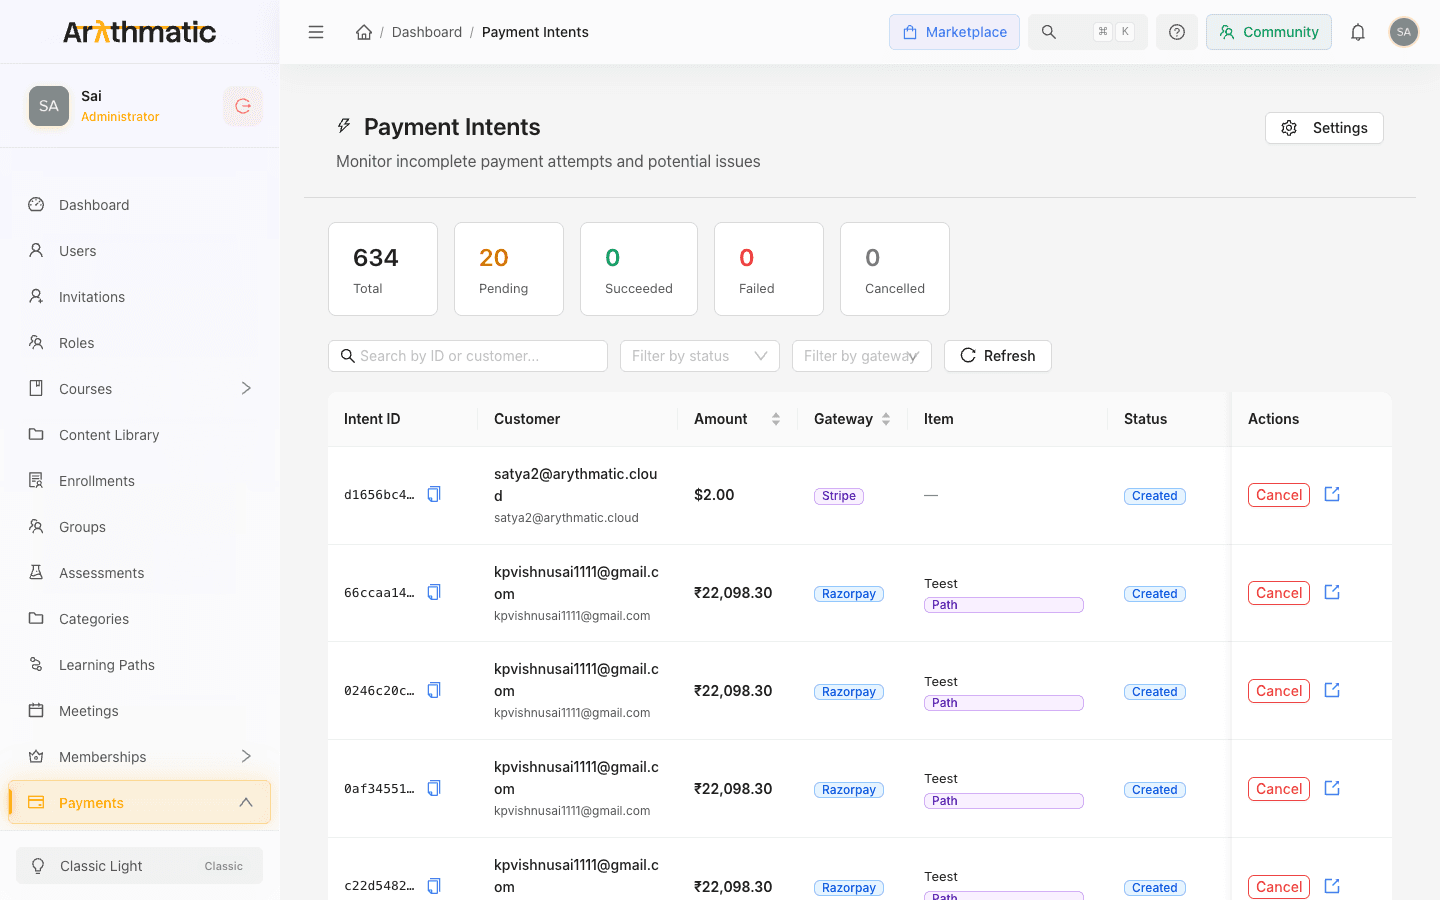Image resolution: width=1440 pixels, height=900 pixels.
Task: Click the $2.00 amount cell
Action: [x=714, y=495]
